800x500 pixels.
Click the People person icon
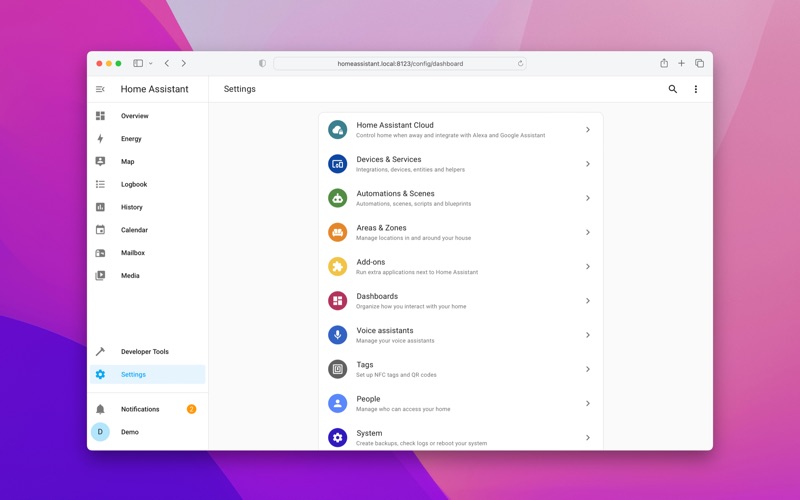pyautogui.click(x=337, y=403)
